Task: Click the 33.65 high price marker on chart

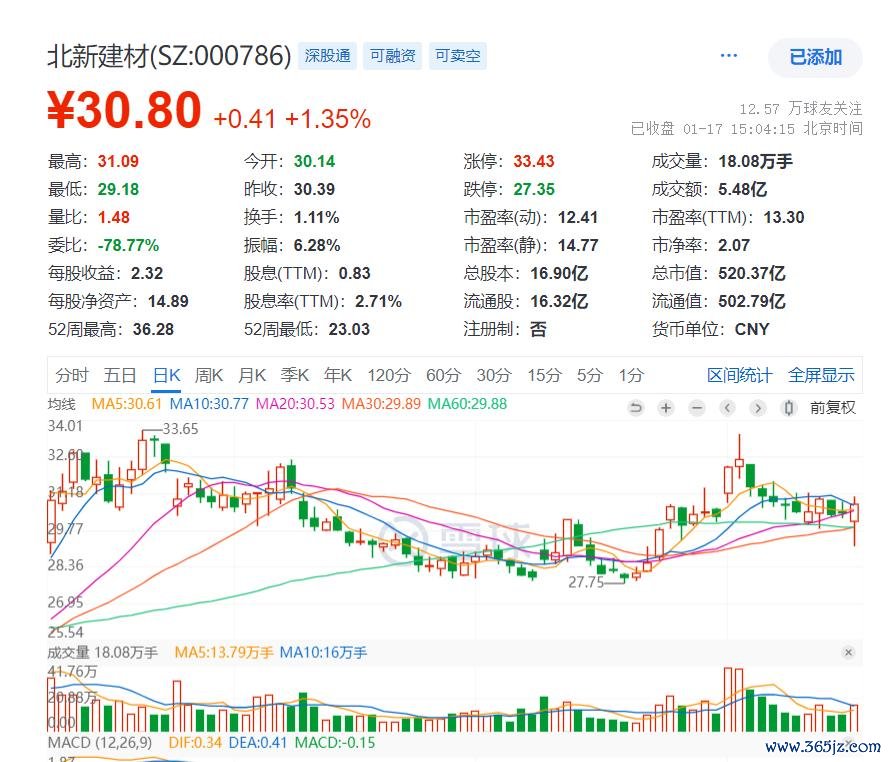Action: click(181, 429)
